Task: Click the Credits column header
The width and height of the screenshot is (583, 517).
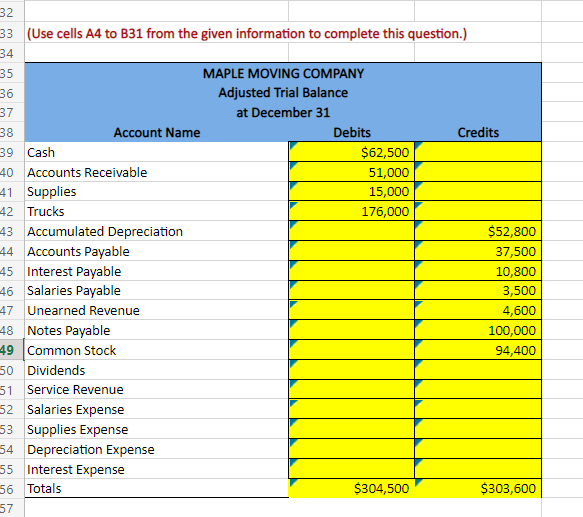Action: [478, 132]
